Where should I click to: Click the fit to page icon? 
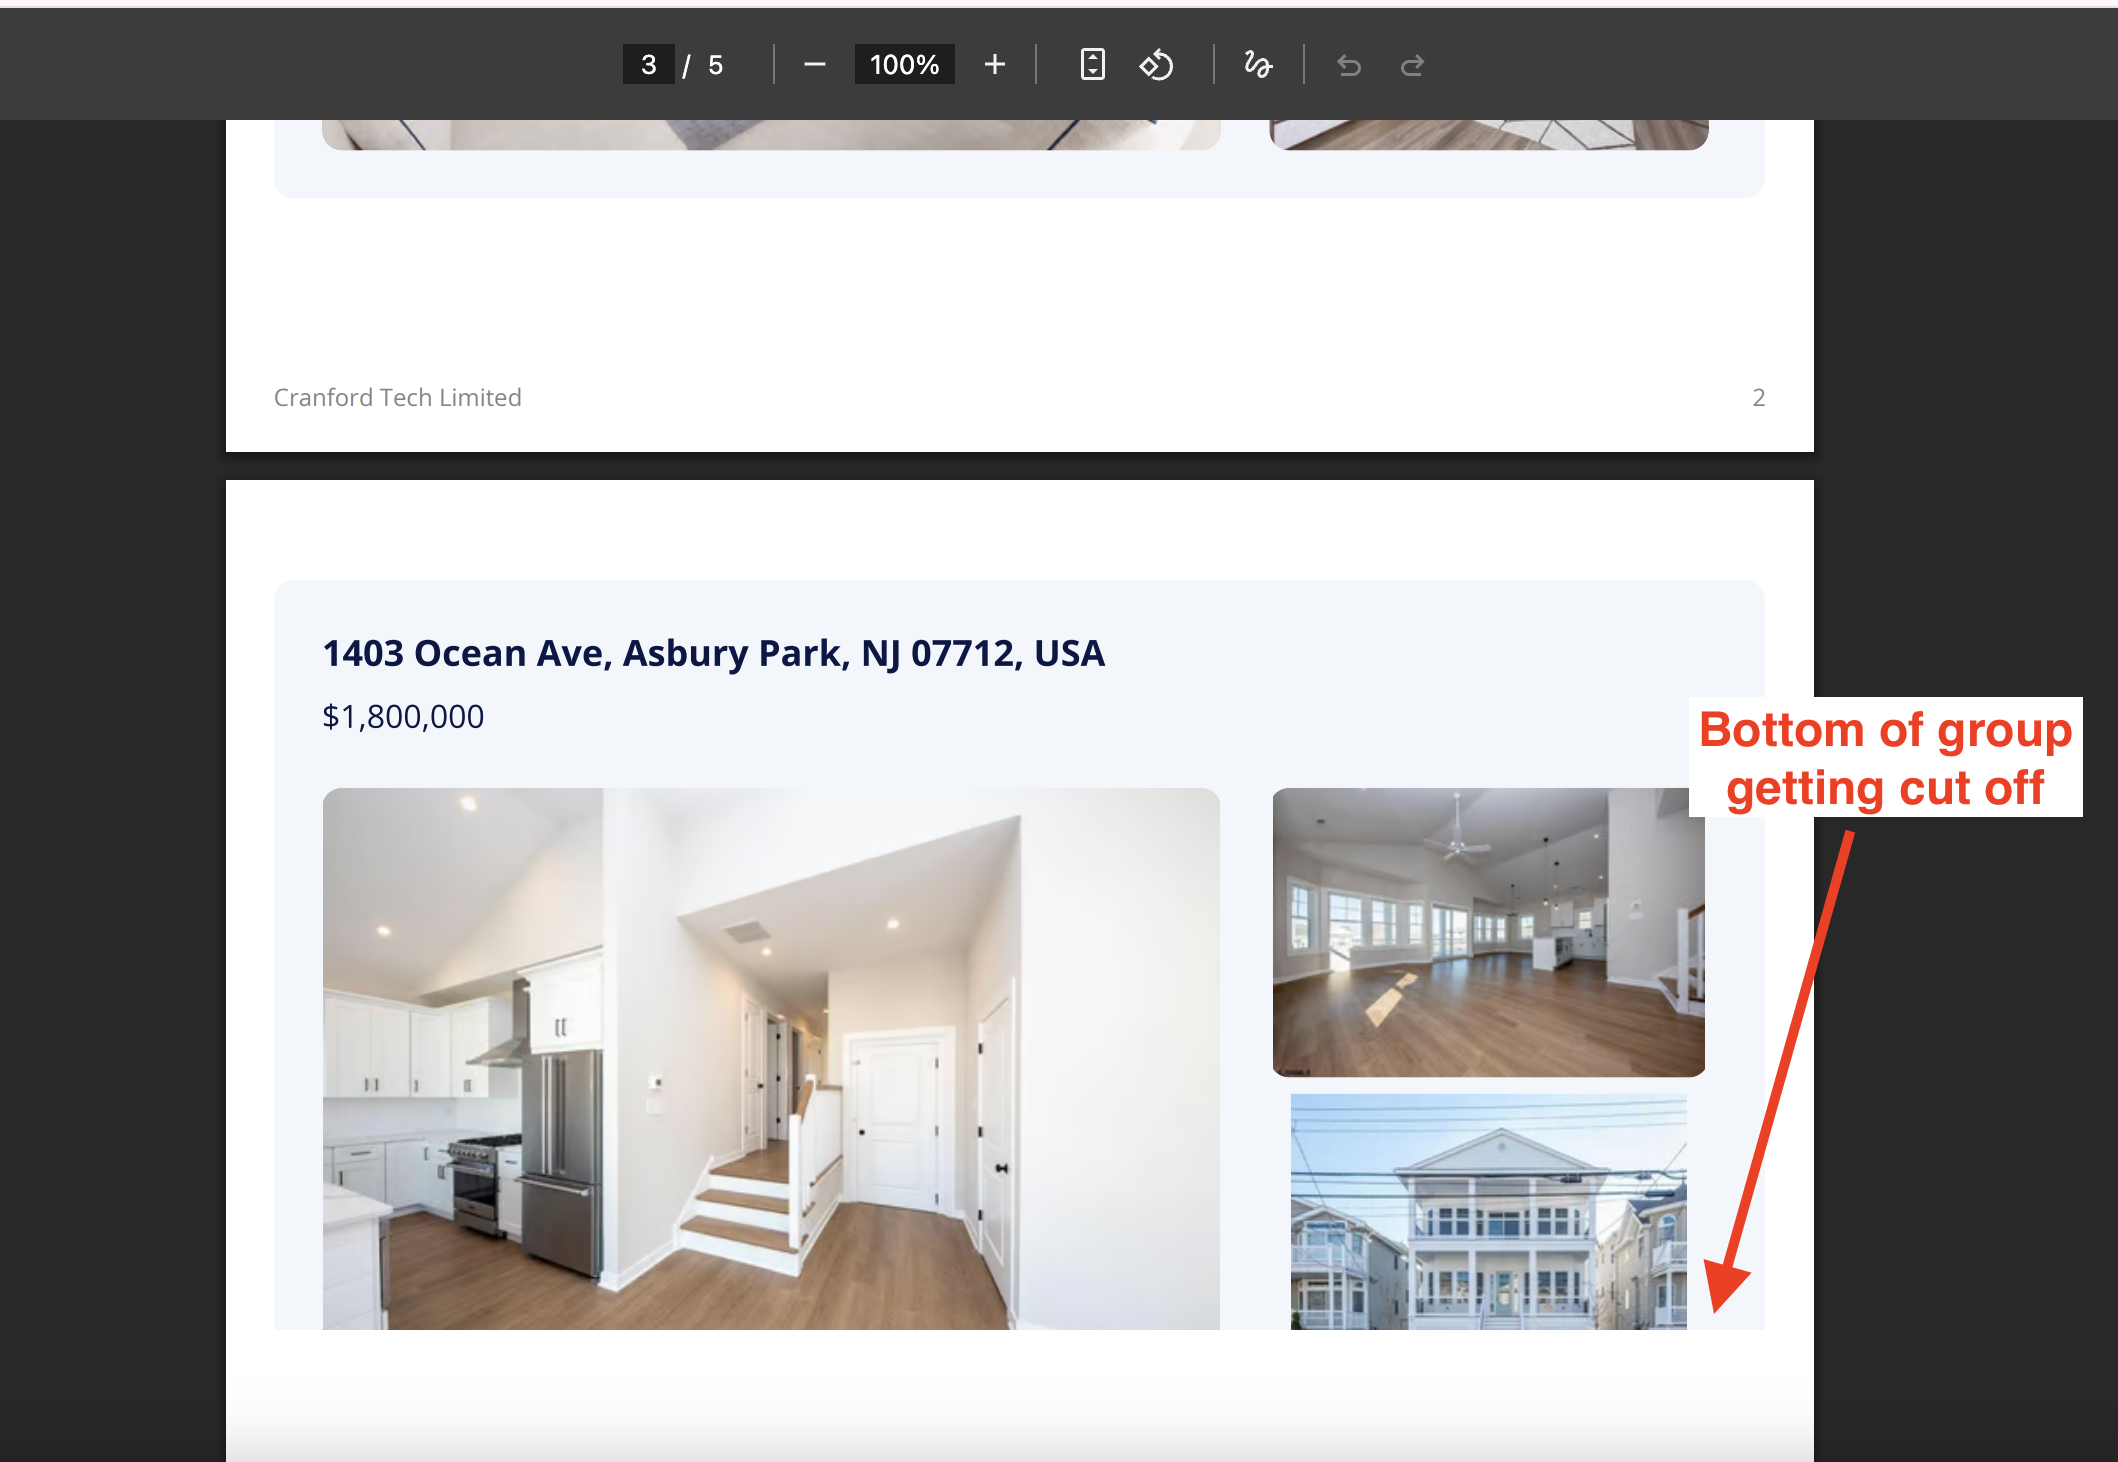point(1092,65)
